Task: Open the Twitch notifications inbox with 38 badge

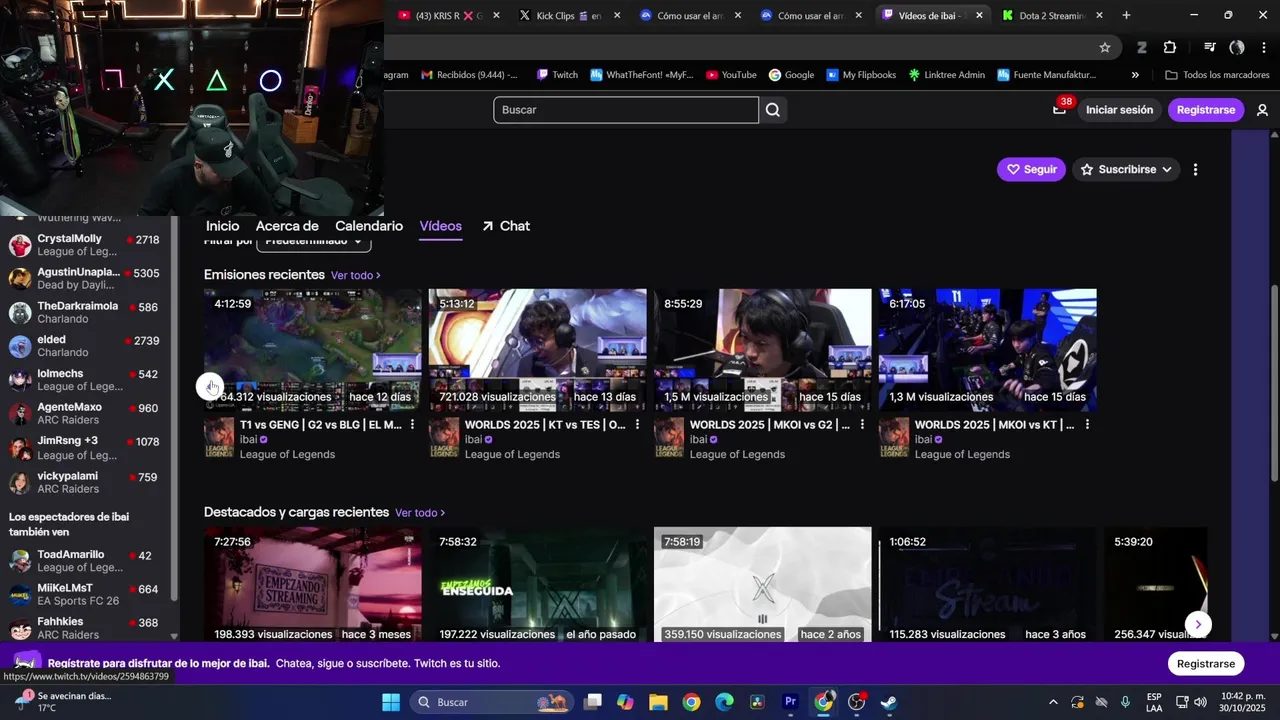Action: coord(1060,110)
